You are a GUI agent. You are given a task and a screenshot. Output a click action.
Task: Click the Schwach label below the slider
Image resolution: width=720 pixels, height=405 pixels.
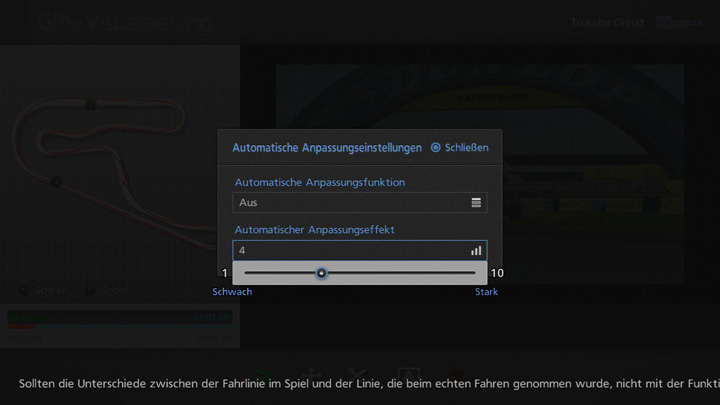point(232,292)
